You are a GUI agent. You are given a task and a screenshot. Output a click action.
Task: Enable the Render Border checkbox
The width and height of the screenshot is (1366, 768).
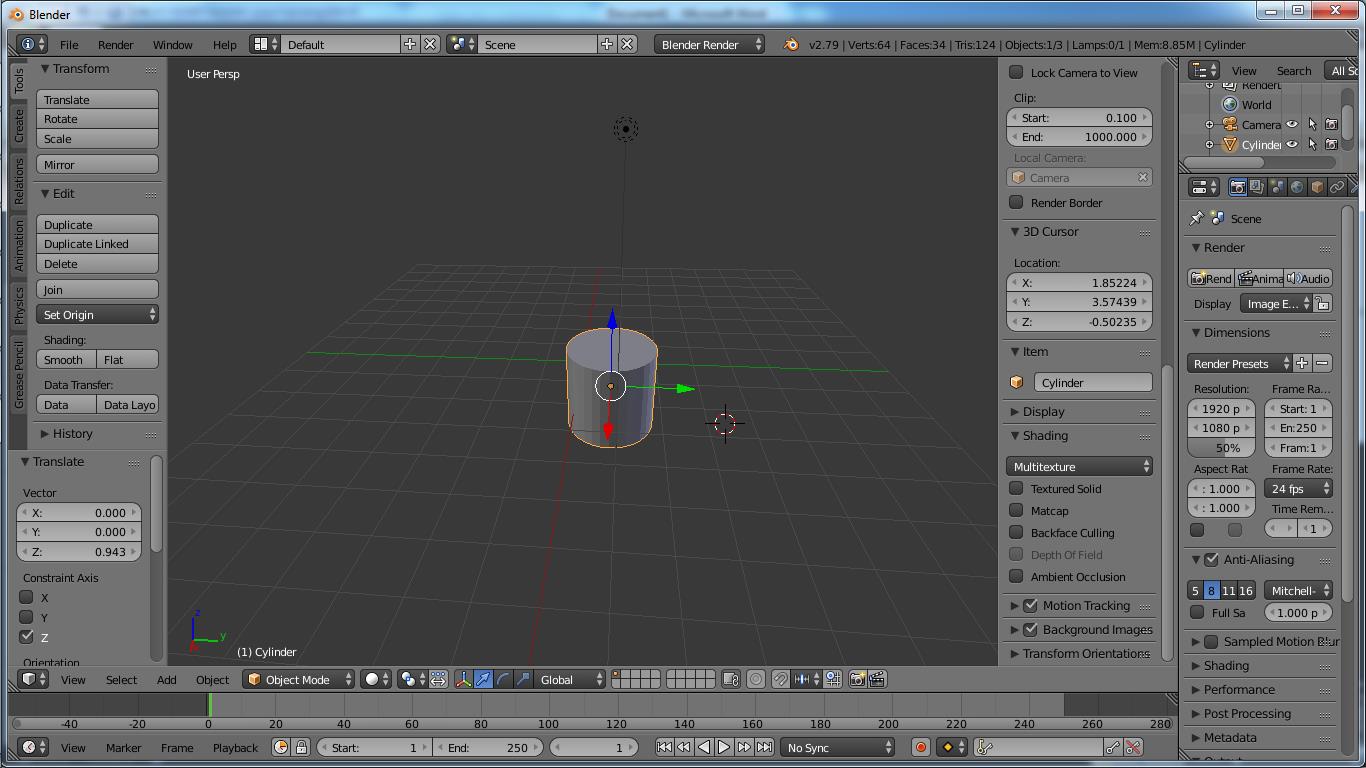point(1016,202)
